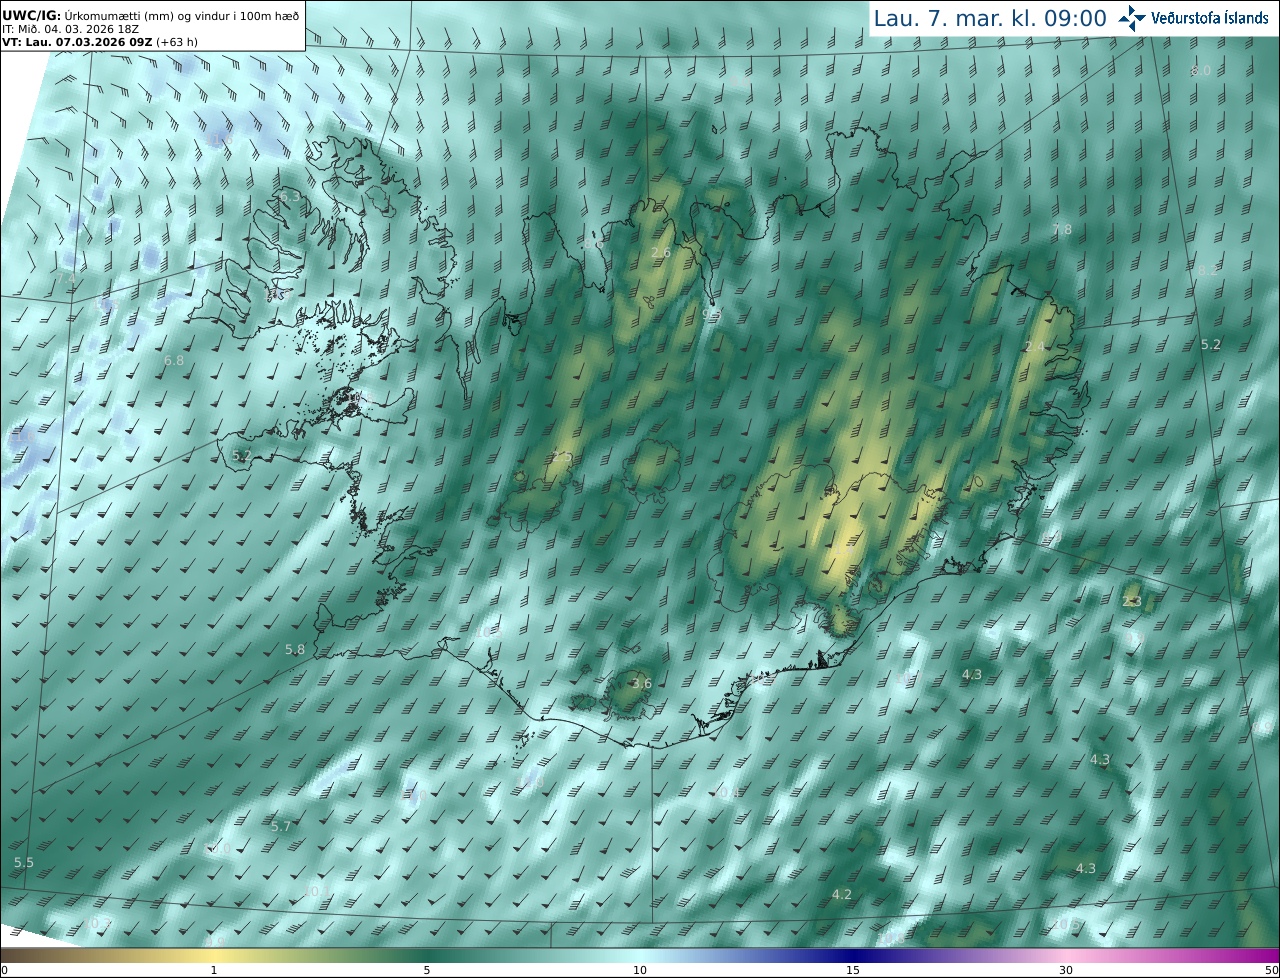Pick the pink color at scale value 30
This screenshot has height=978, width=1280.
point(1066,955)
